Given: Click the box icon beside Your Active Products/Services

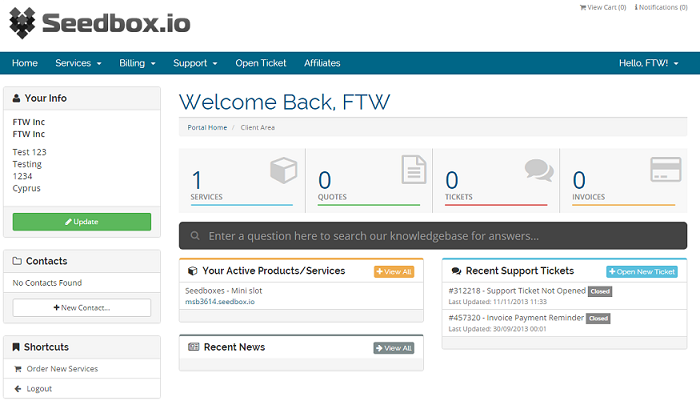Looking at the screenshot, I should click(x=192, y=271).
